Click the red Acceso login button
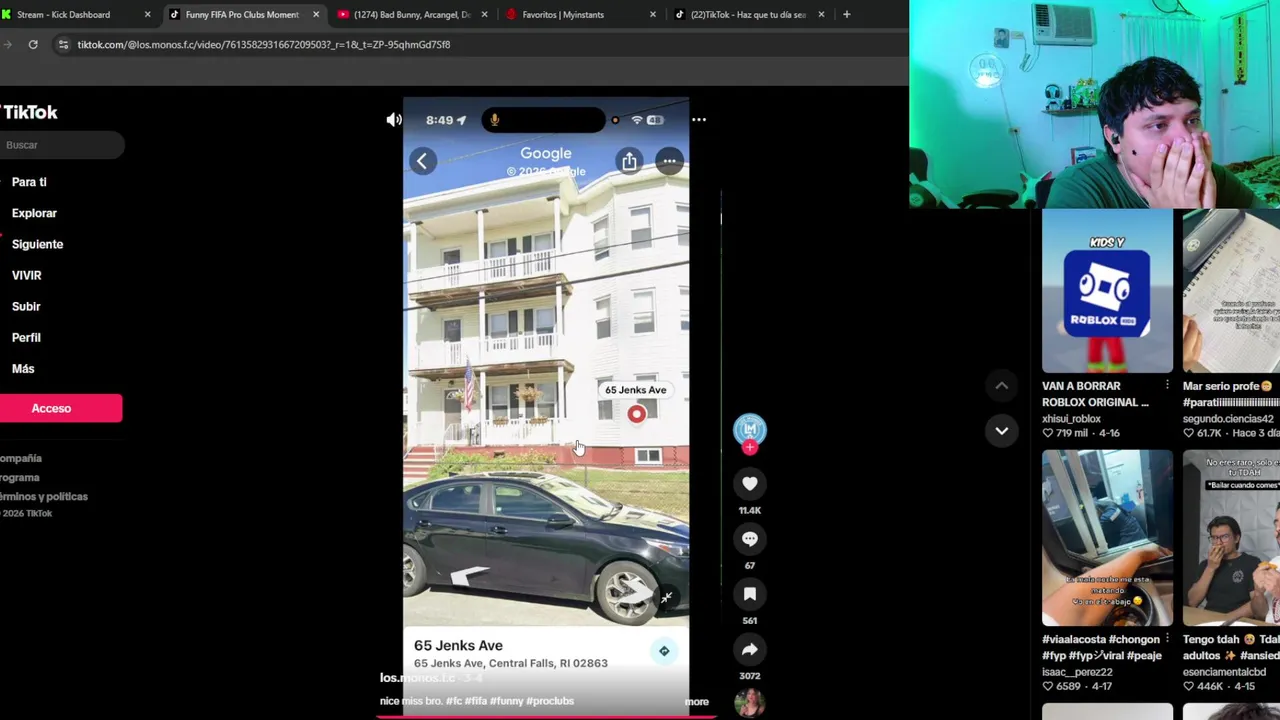Viewport: 1280px width, 720px height. point(61,408)
